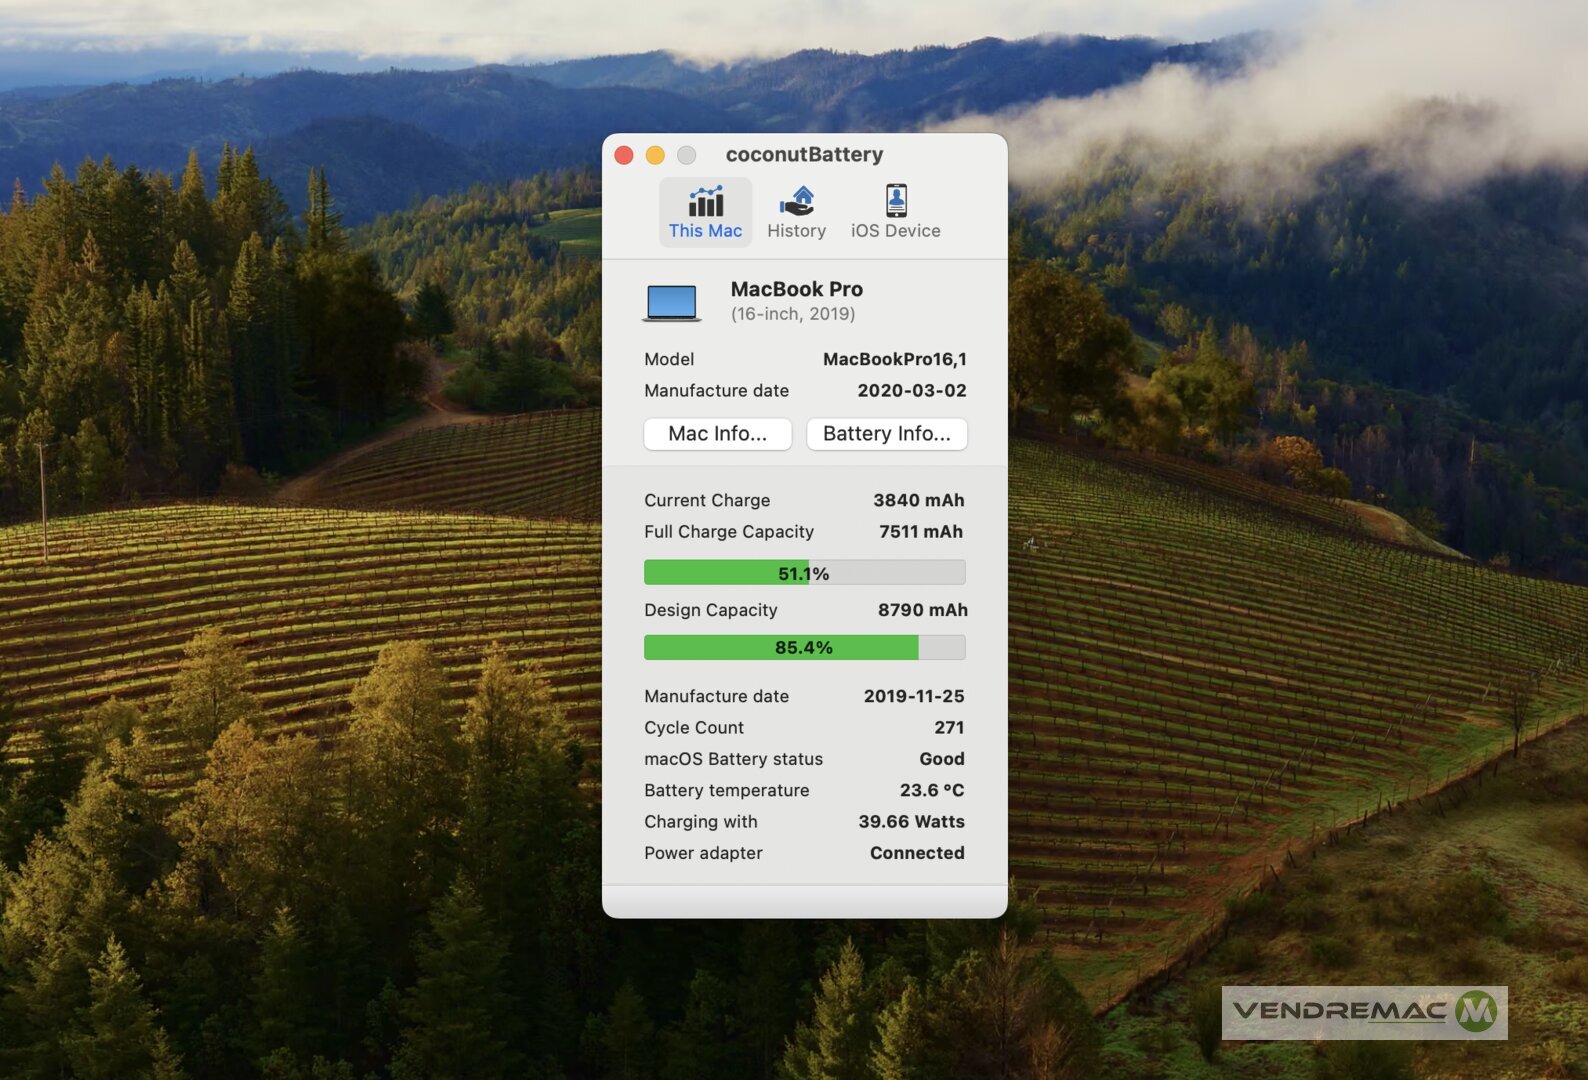Click the MacBookPro16,1 model identifier
Viewport: 1588px width, 1080px height.
pyautogui.click(x=894, y=359)
